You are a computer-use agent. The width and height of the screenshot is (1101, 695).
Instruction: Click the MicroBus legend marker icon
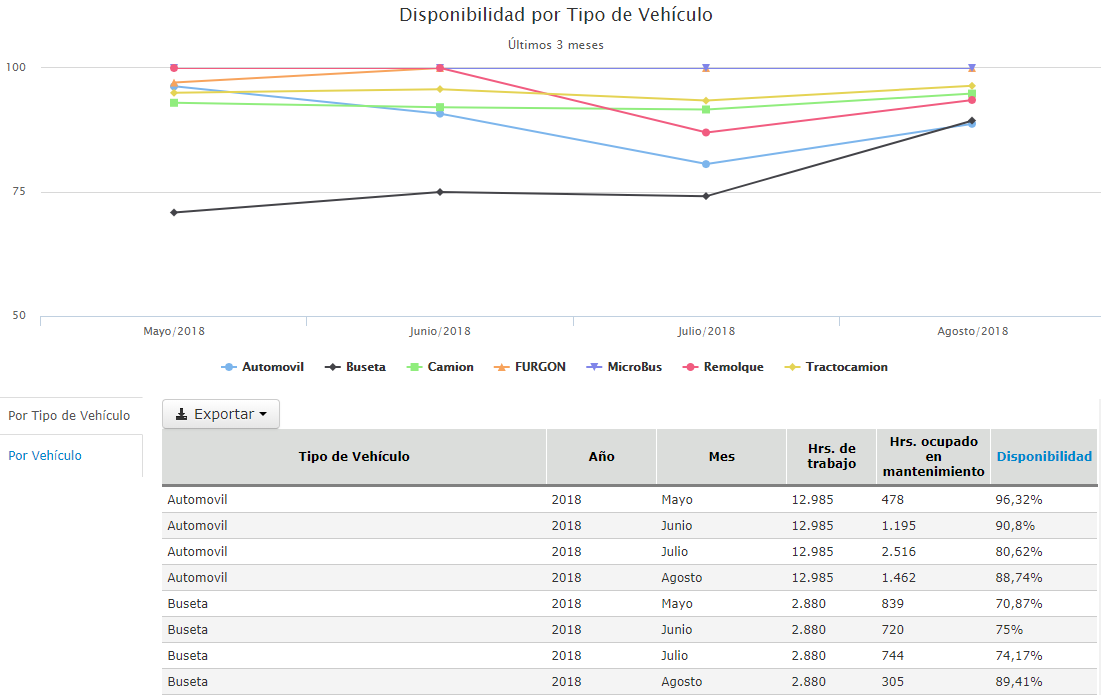coord(594,367)
